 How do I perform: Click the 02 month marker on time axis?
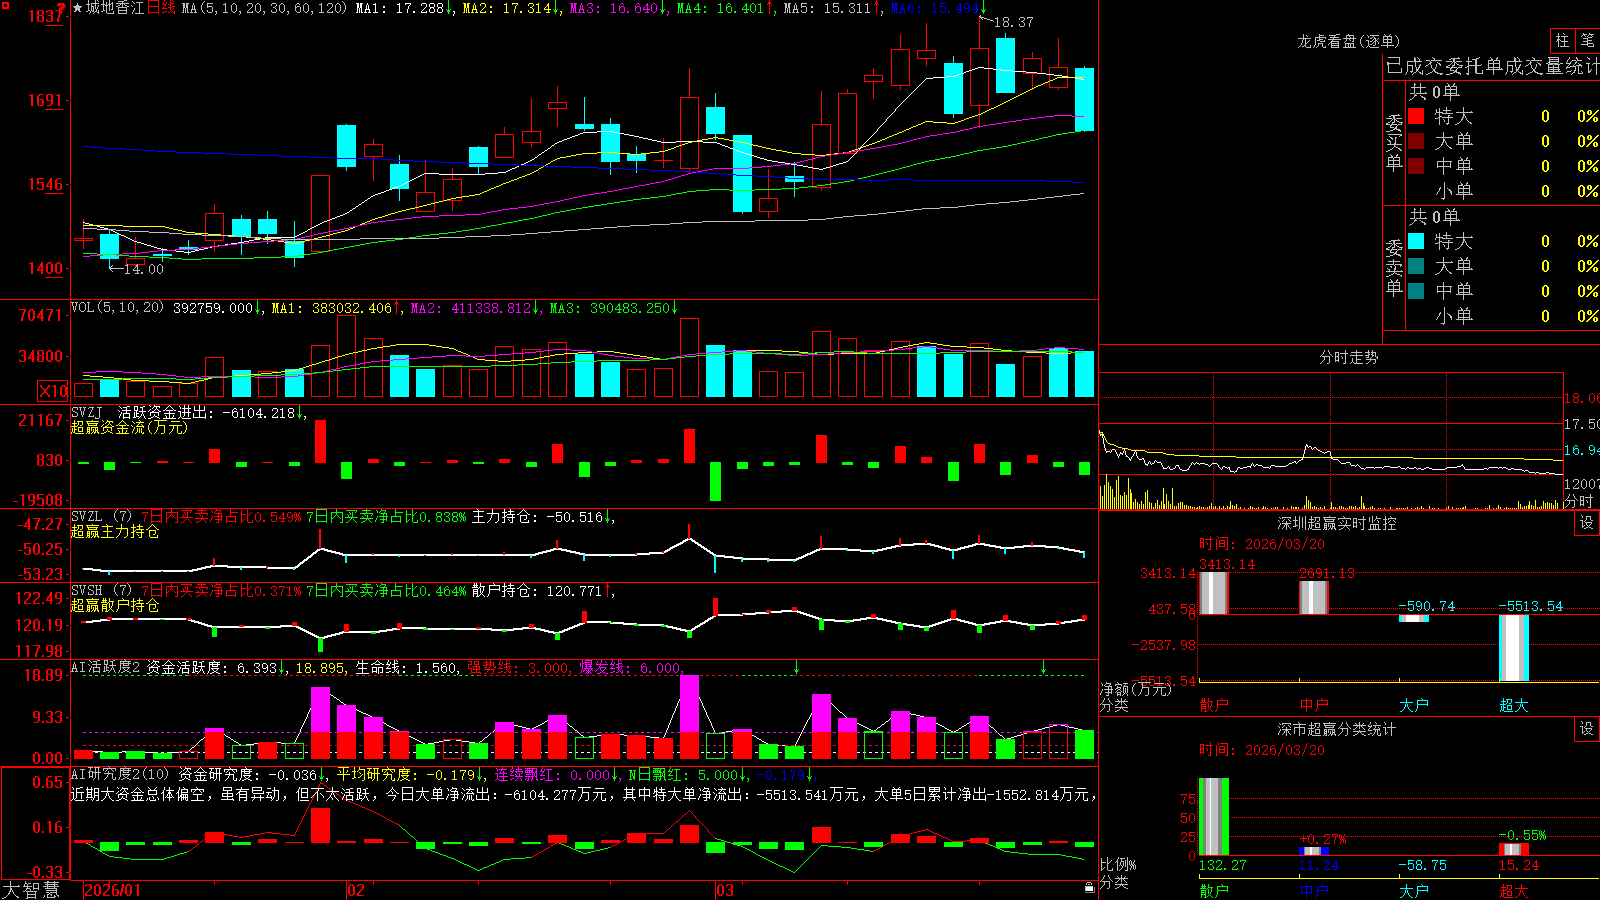point(356,890)
